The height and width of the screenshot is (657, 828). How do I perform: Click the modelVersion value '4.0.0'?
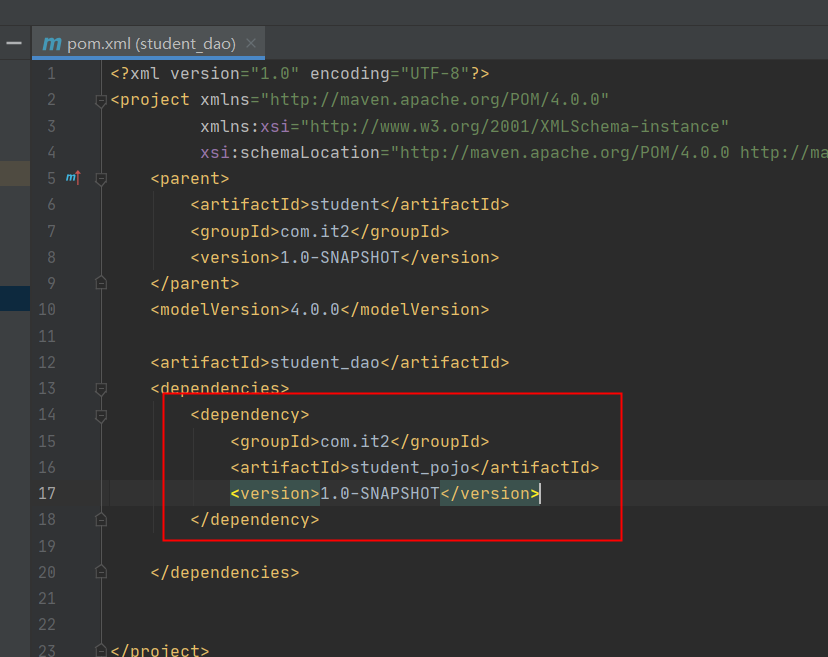coord(315,309)
